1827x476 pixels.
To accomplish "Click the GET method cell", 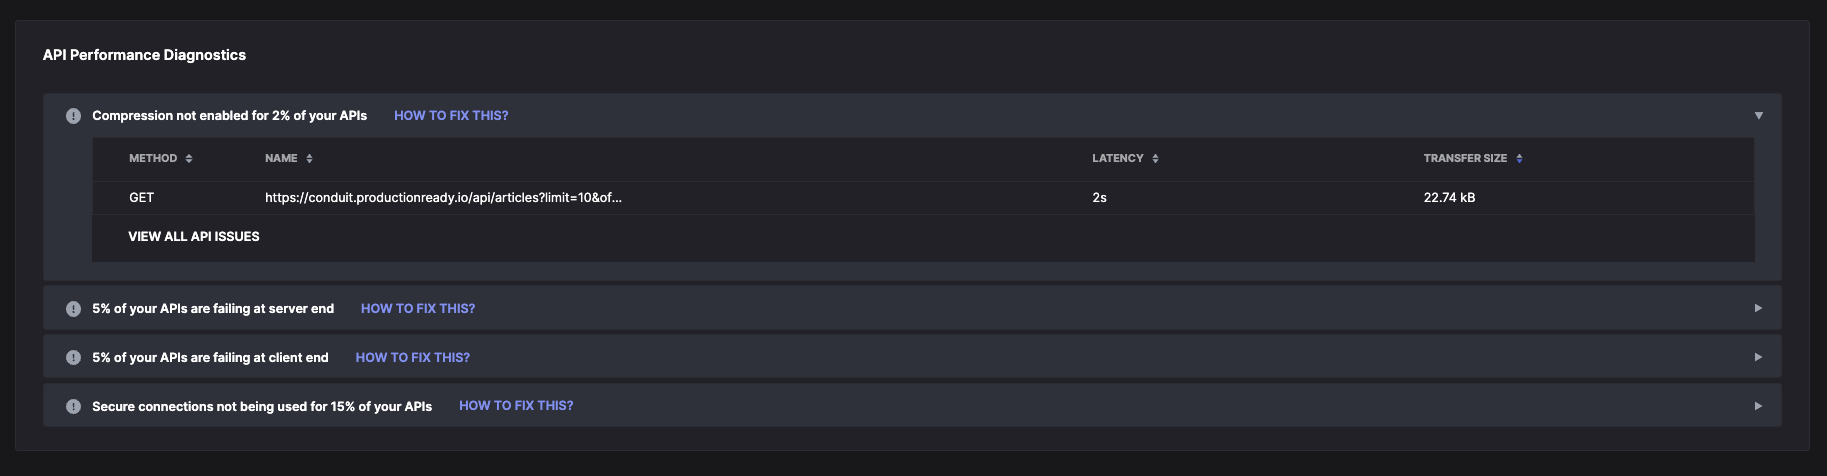I will coord(141,198).
